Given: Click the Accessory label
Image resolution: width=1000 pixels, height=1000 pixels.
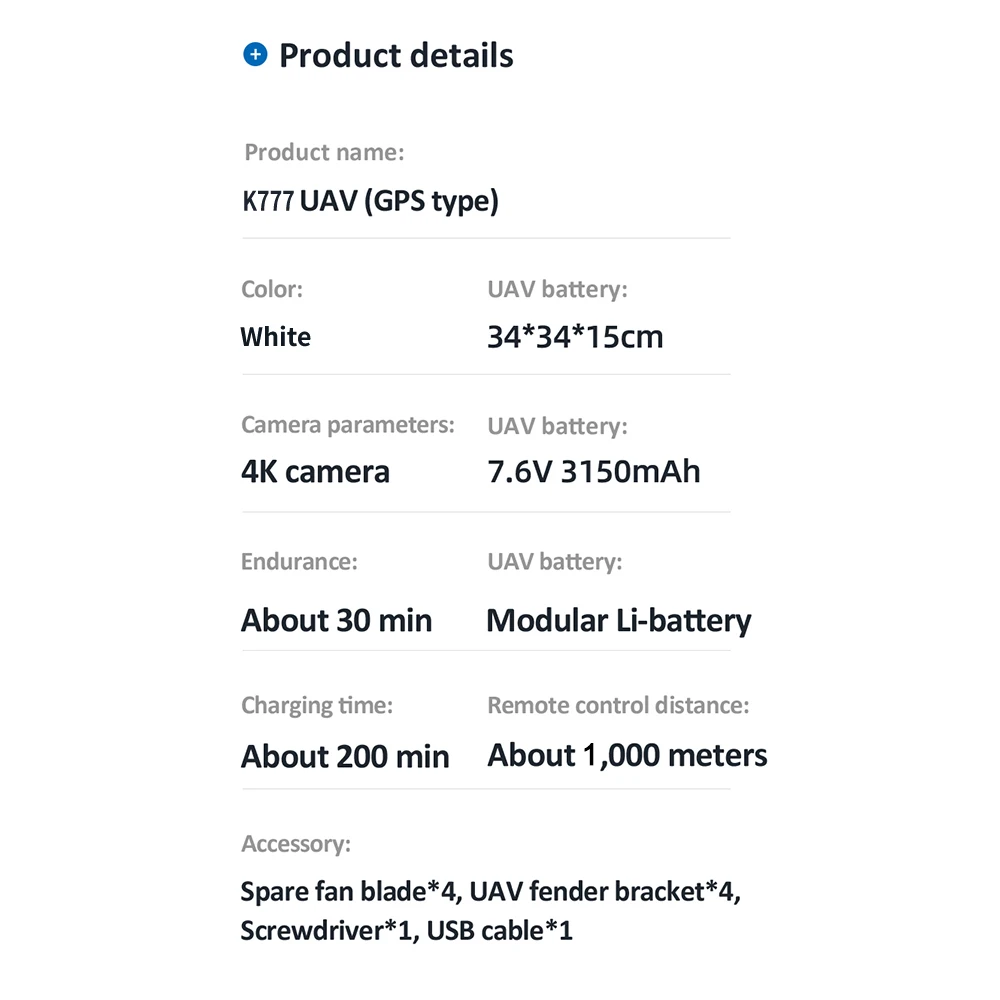Looking at the screenshot, I should click(x=296, y=844).
